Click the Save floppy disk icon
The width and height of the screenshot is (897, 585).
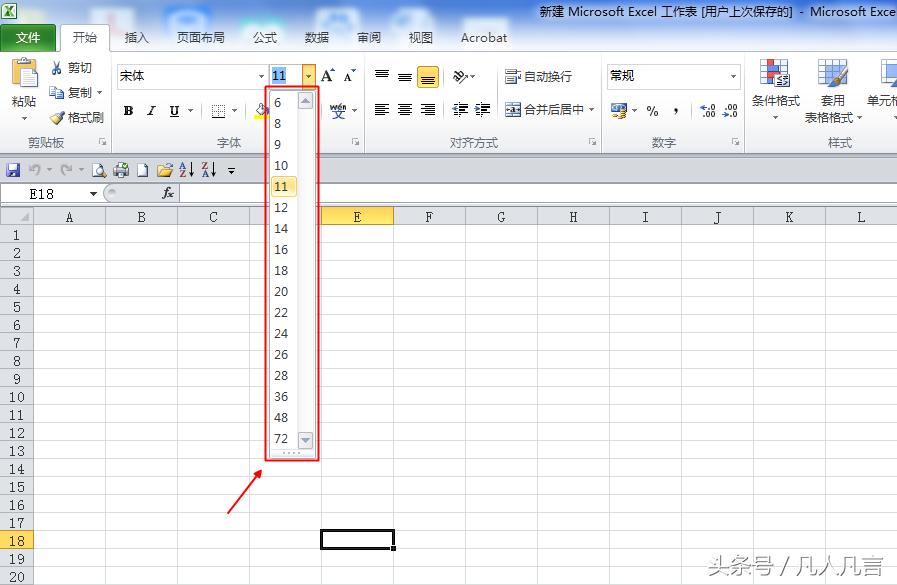(13, 170)
